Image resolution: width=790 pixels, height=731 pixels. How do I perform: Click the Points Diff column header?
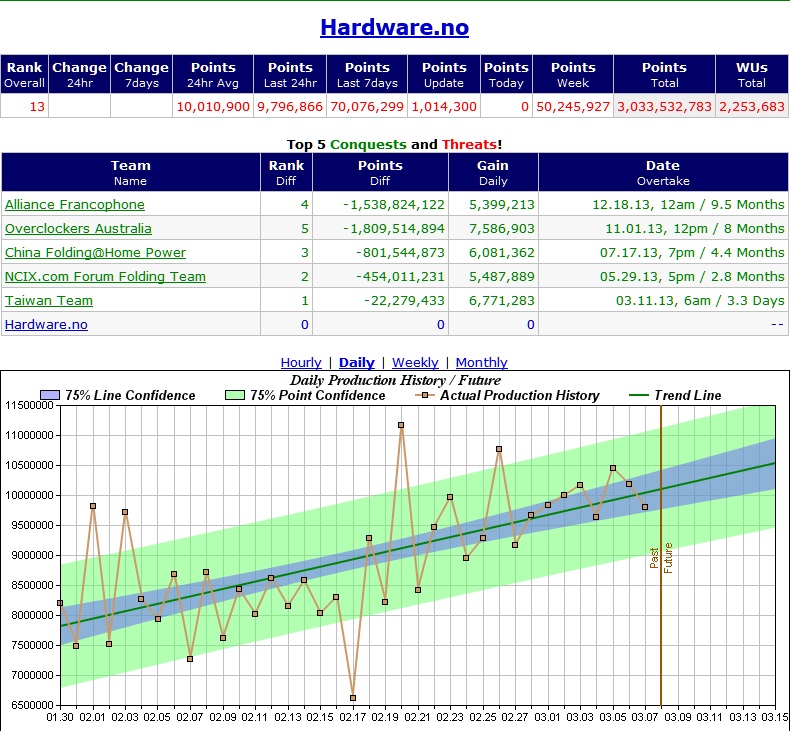tap(380, 172)
